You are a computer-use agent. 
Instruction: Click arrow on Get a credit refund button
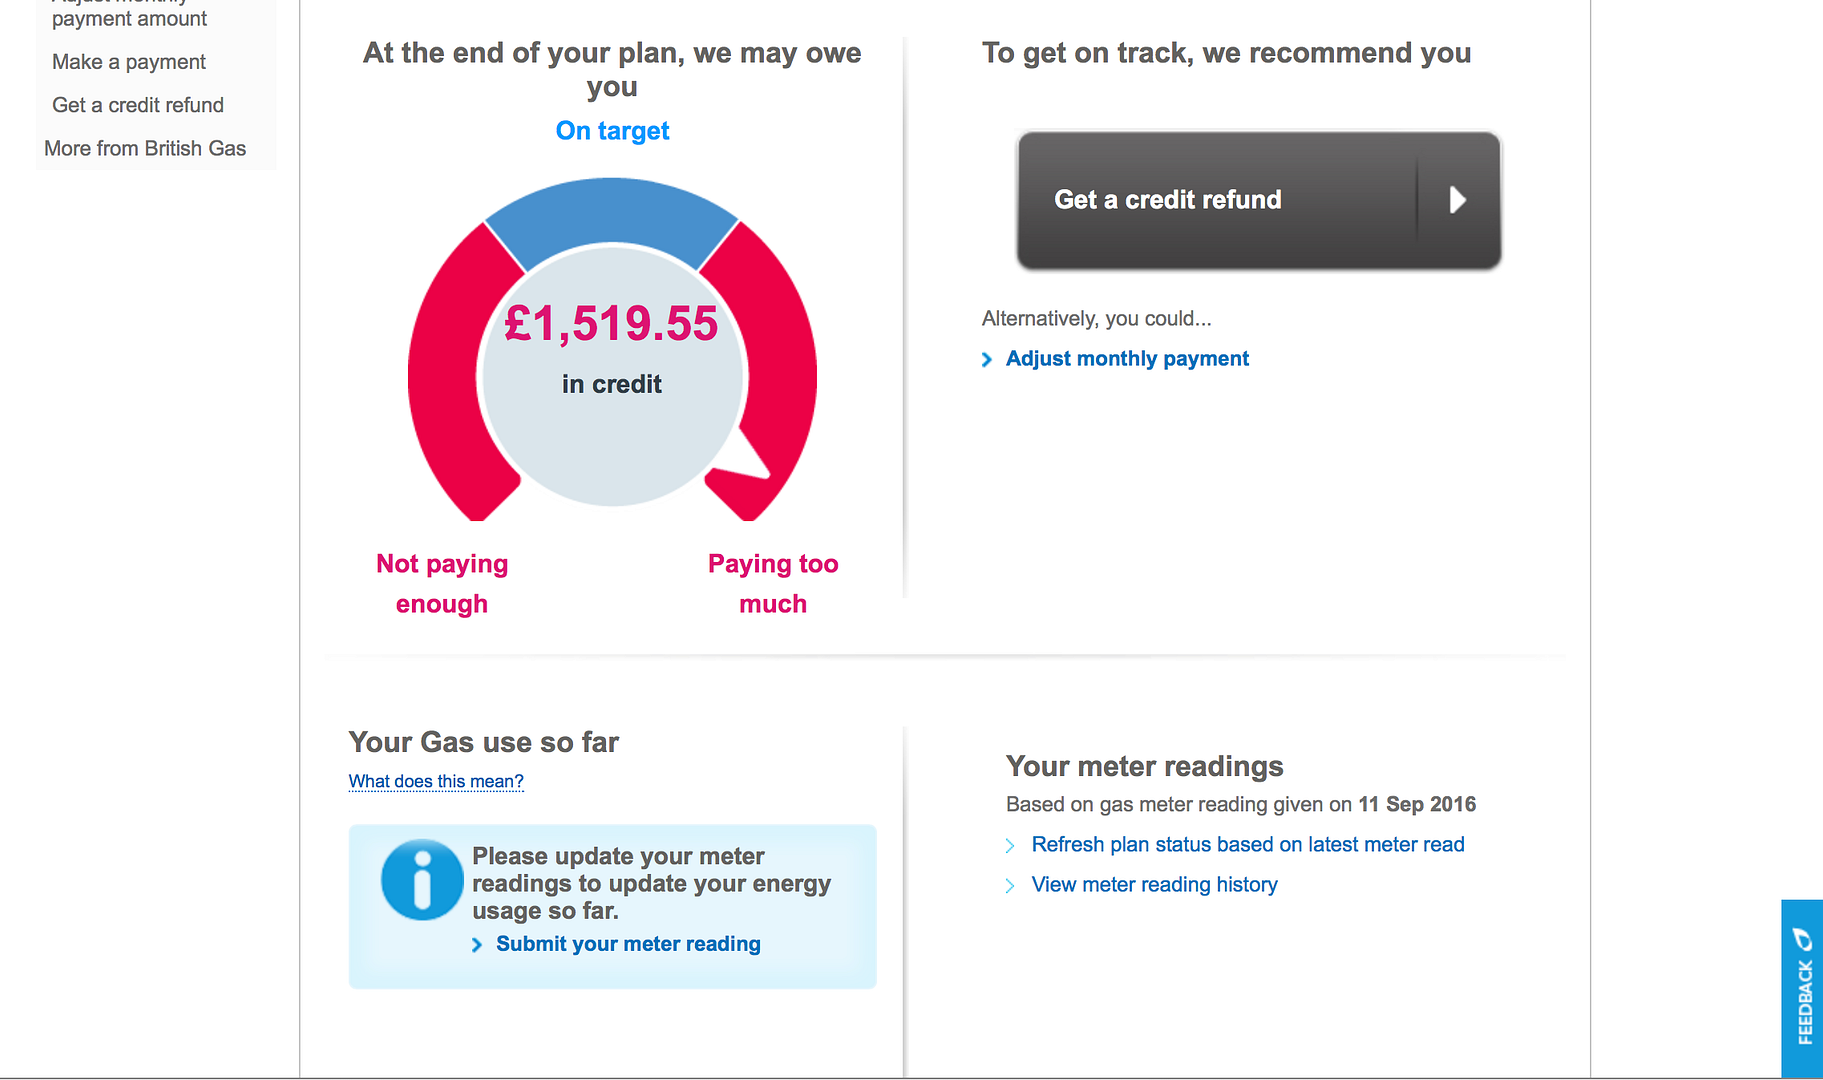(x=1458, y=200)
